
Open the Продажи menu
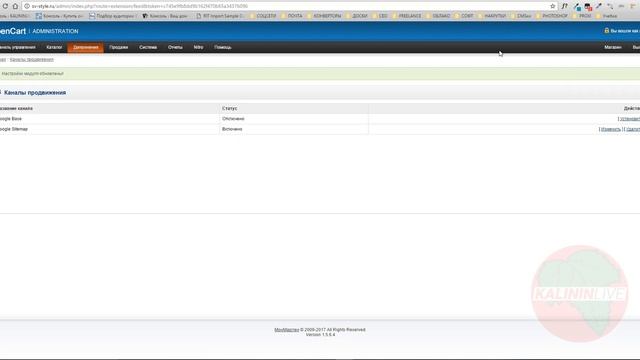click(118, 47)
